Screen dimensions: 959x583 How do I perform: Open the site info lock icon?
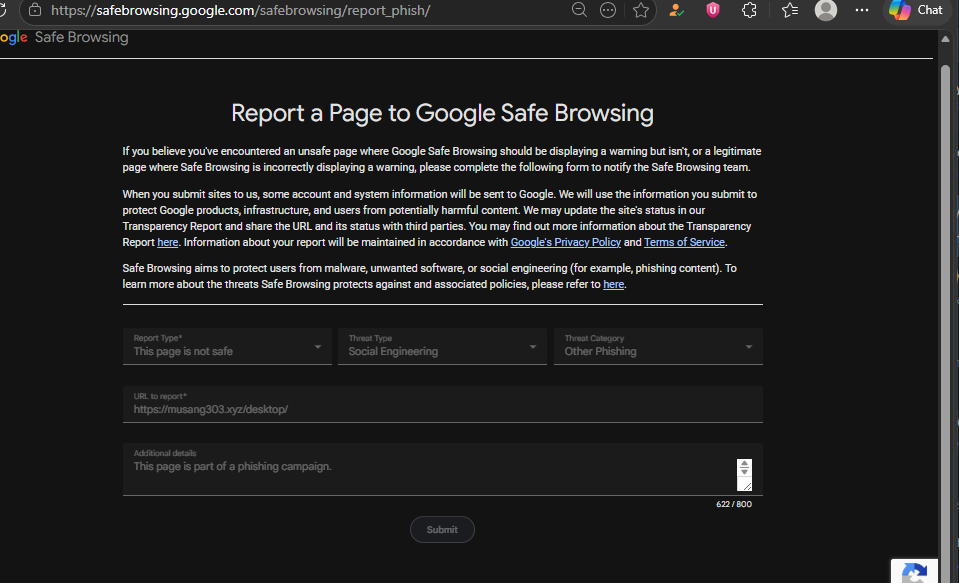coord(35,10)
